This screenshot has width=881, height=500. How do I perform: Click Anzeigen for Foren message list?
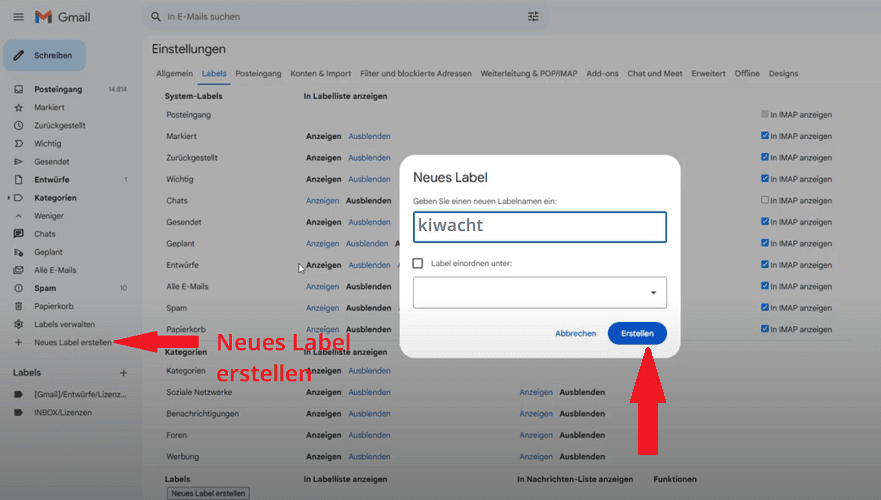tap(536, 435)
